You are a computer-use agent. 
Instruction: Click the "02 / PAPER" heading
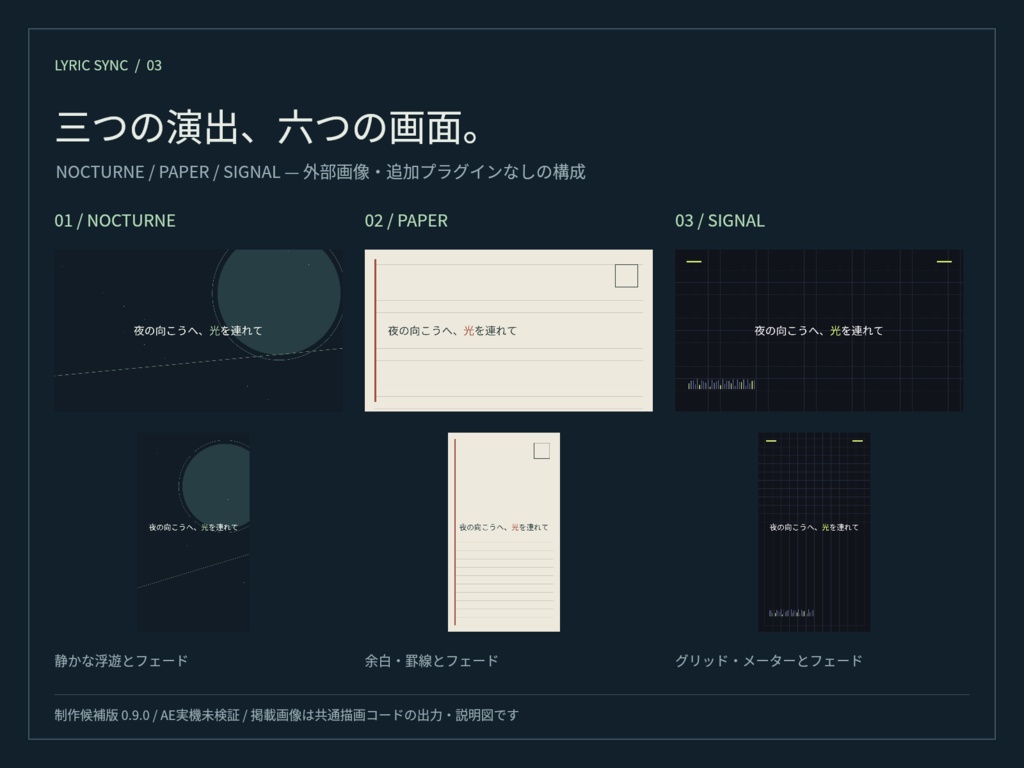[406, 221]
